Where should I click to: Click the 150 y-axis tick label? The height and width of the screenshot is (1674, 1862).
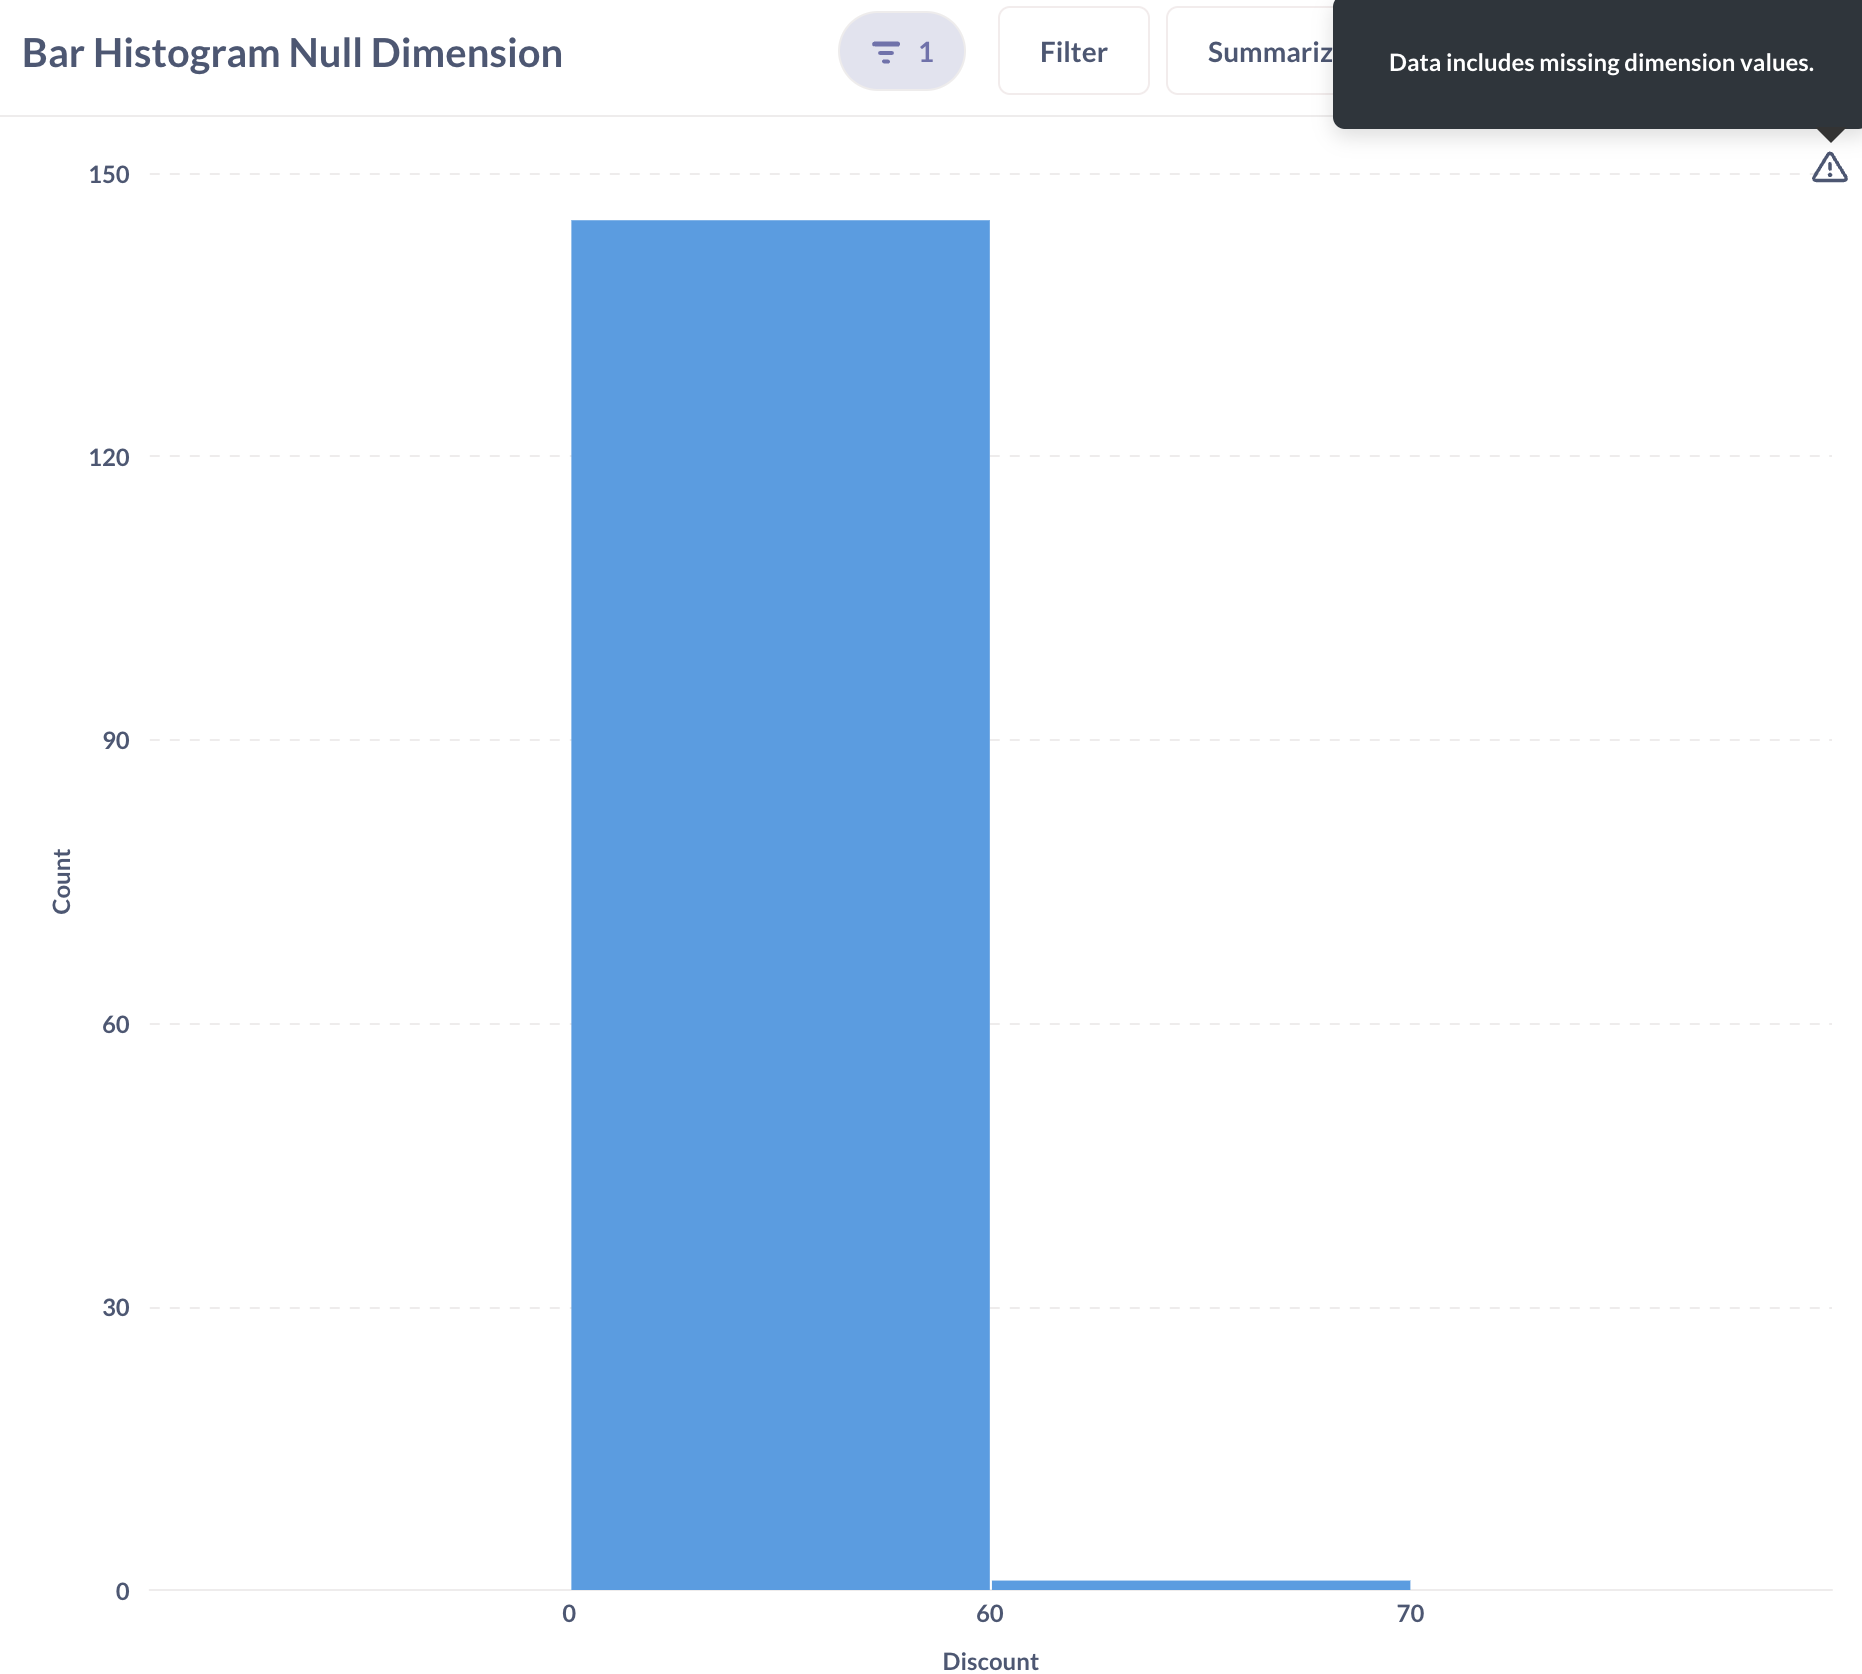point(109,174)
